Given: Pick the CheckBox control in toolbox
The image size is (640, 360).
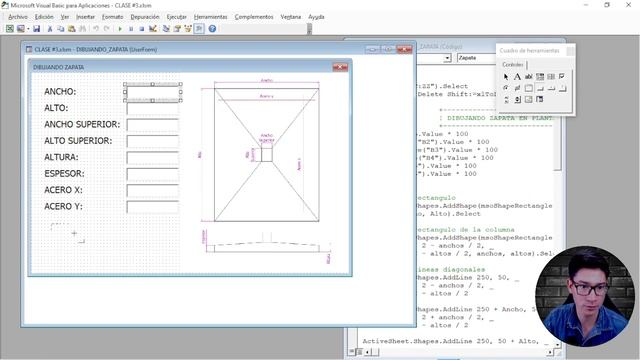Looking at the screenshot, I should click(x=562, y=76).
